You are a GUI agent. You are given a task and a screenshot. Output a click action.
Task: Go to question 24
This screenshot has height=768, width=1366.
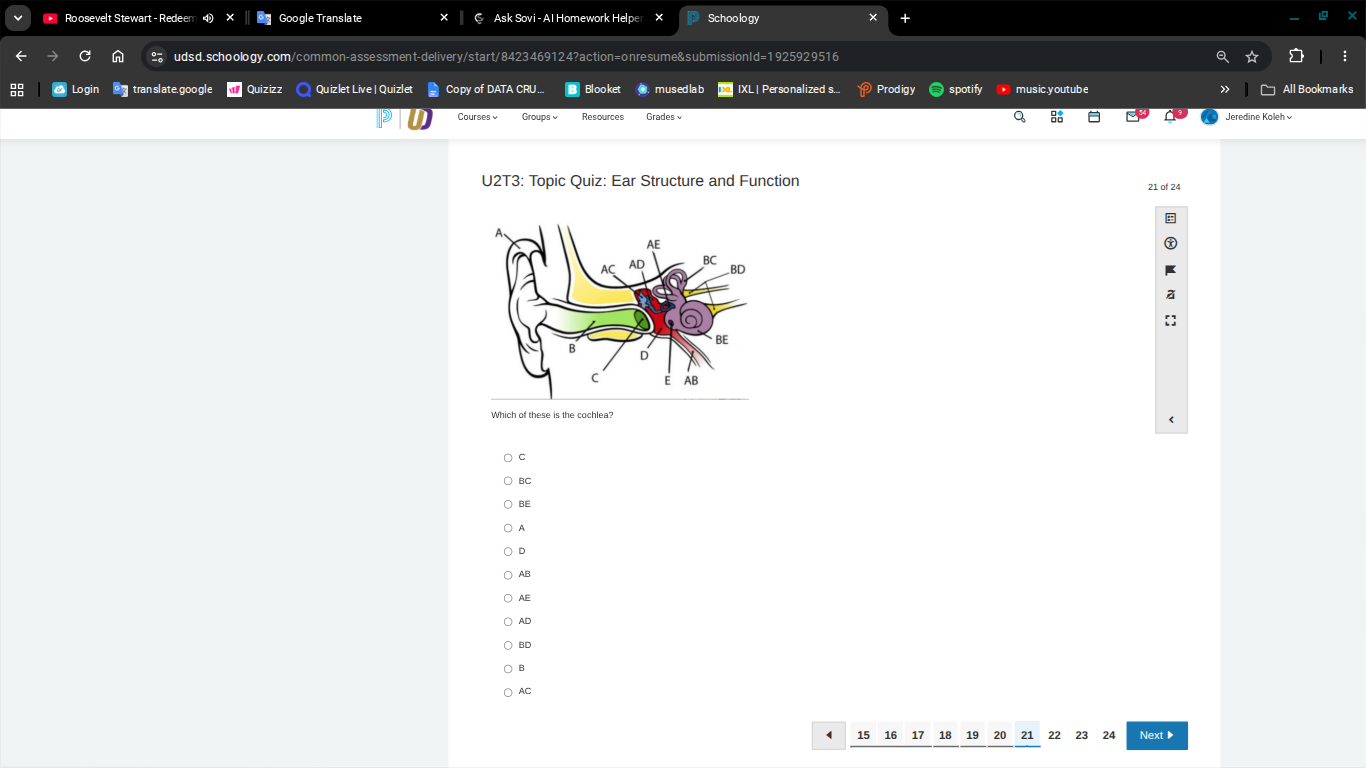(x=1109, y=735)
